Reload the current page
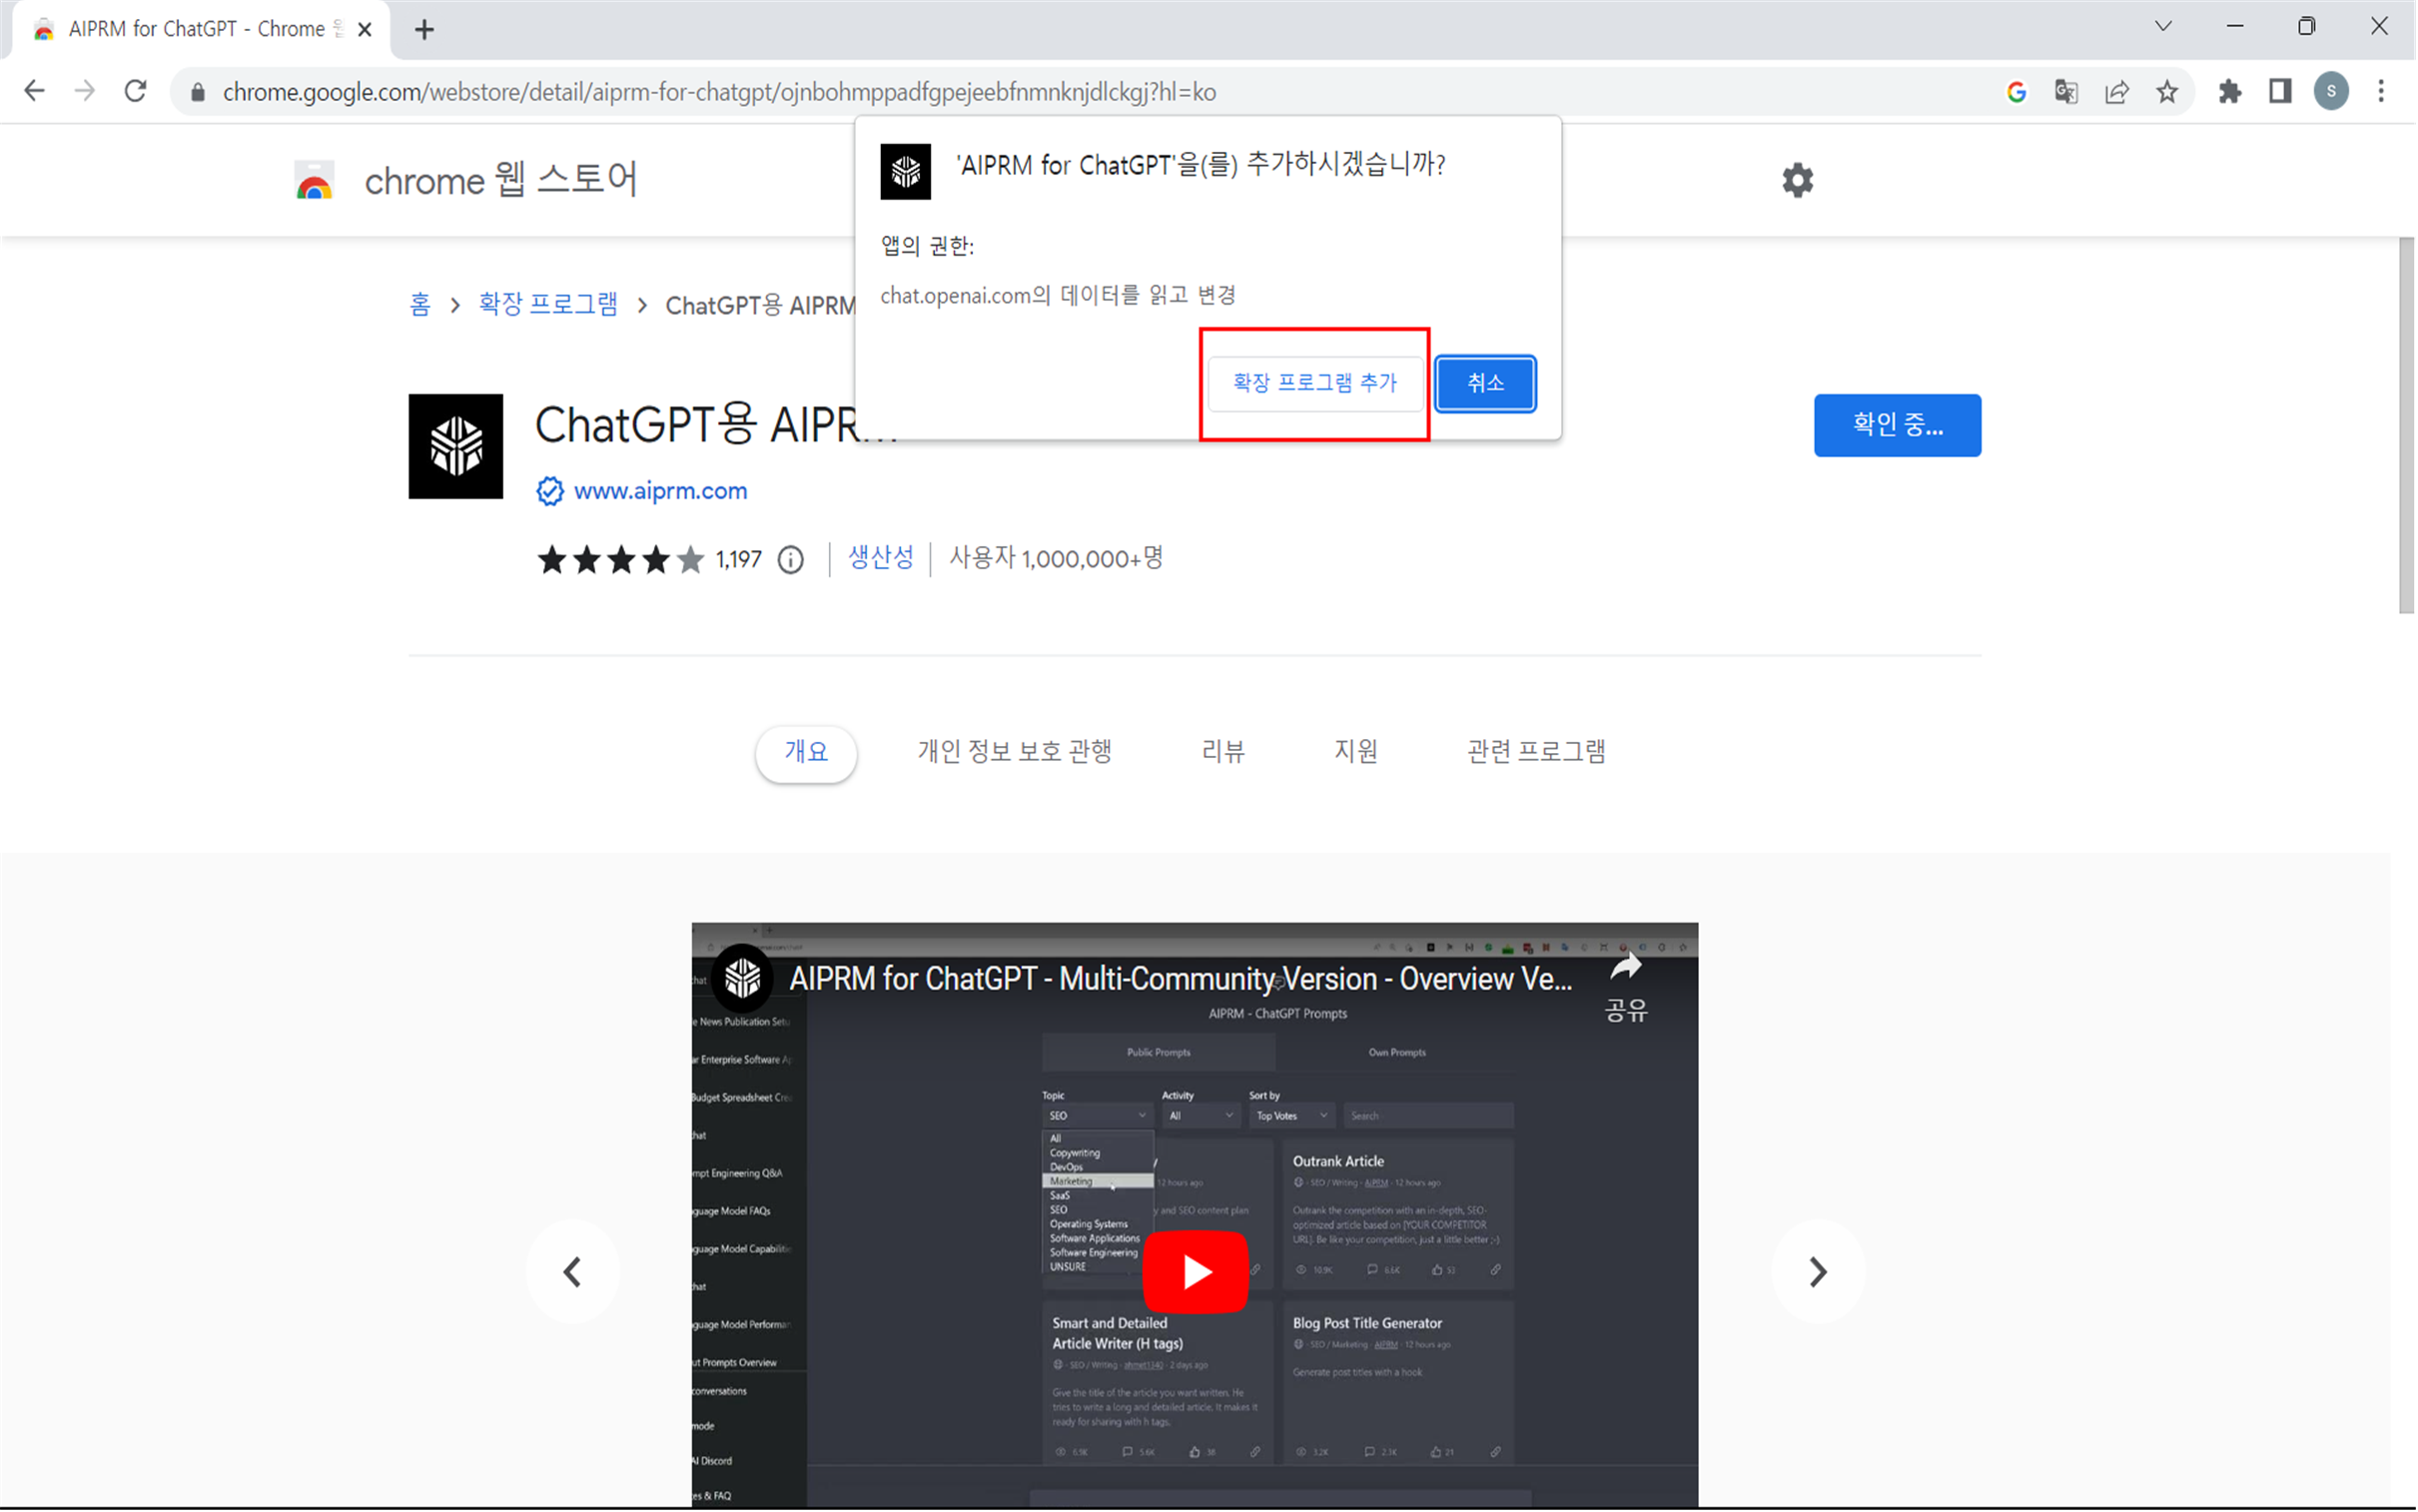The image size is (2418, 1512). point(136,91)
